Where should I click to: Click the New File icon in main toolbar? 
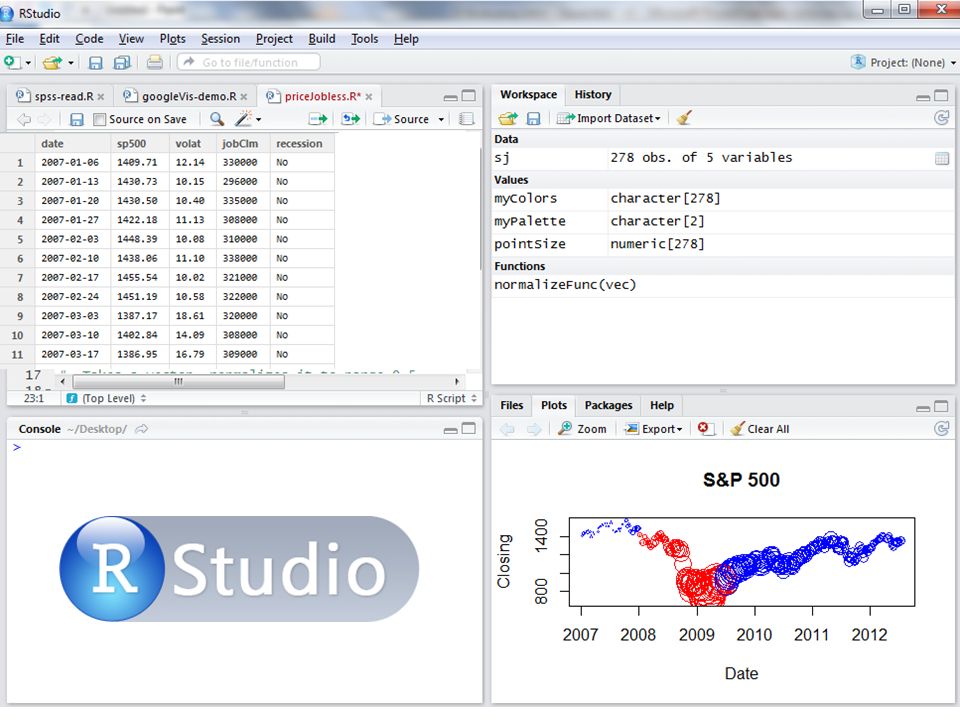point(10,62)
